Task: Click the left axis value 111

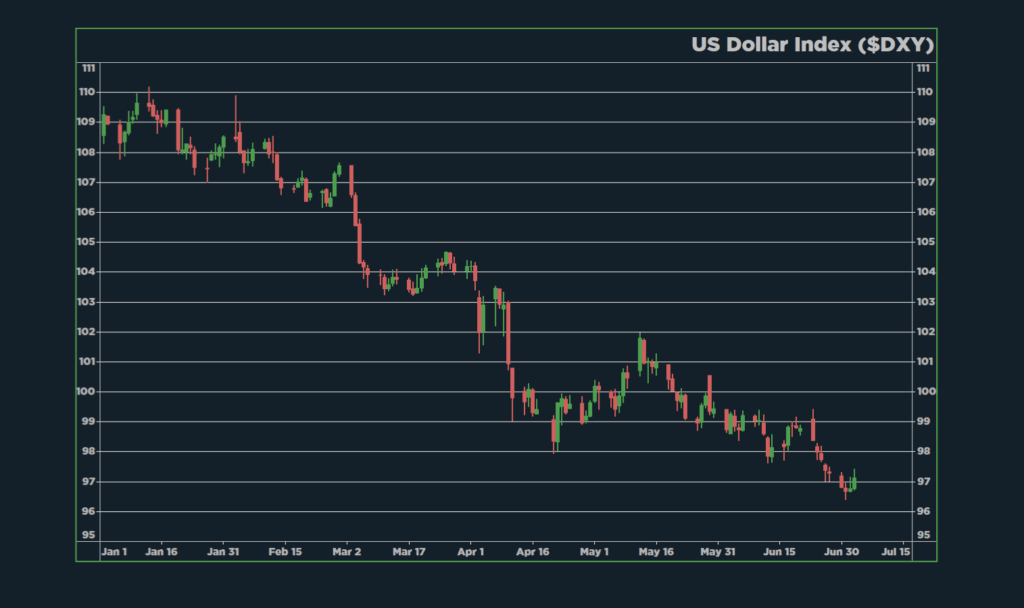Action: [89, 68]
